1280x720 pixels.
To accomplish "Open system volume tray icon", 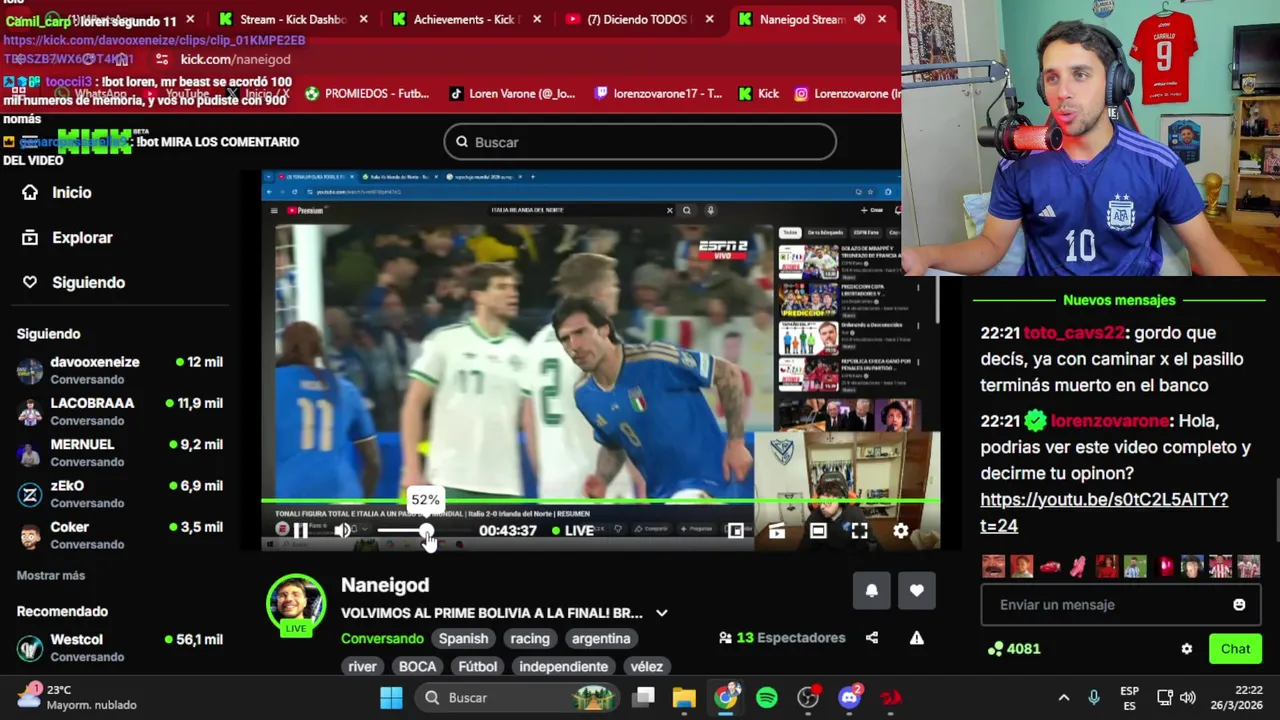I will pyautogui.click(x=1187, y=698).
